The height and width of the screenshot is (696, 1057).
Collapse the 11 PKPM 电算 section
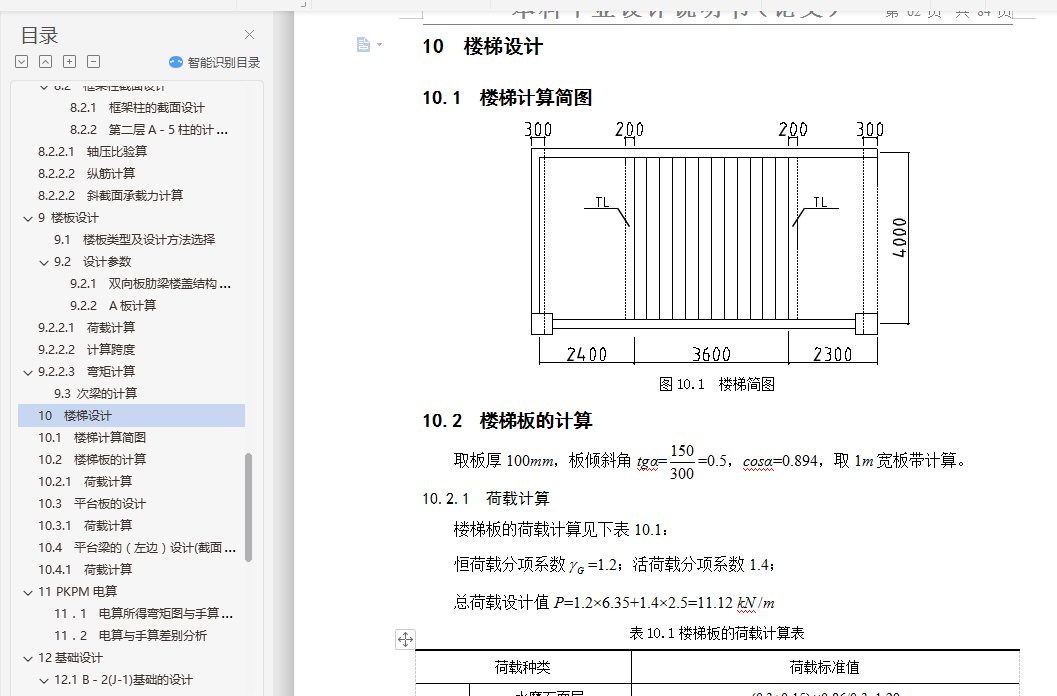28,592
